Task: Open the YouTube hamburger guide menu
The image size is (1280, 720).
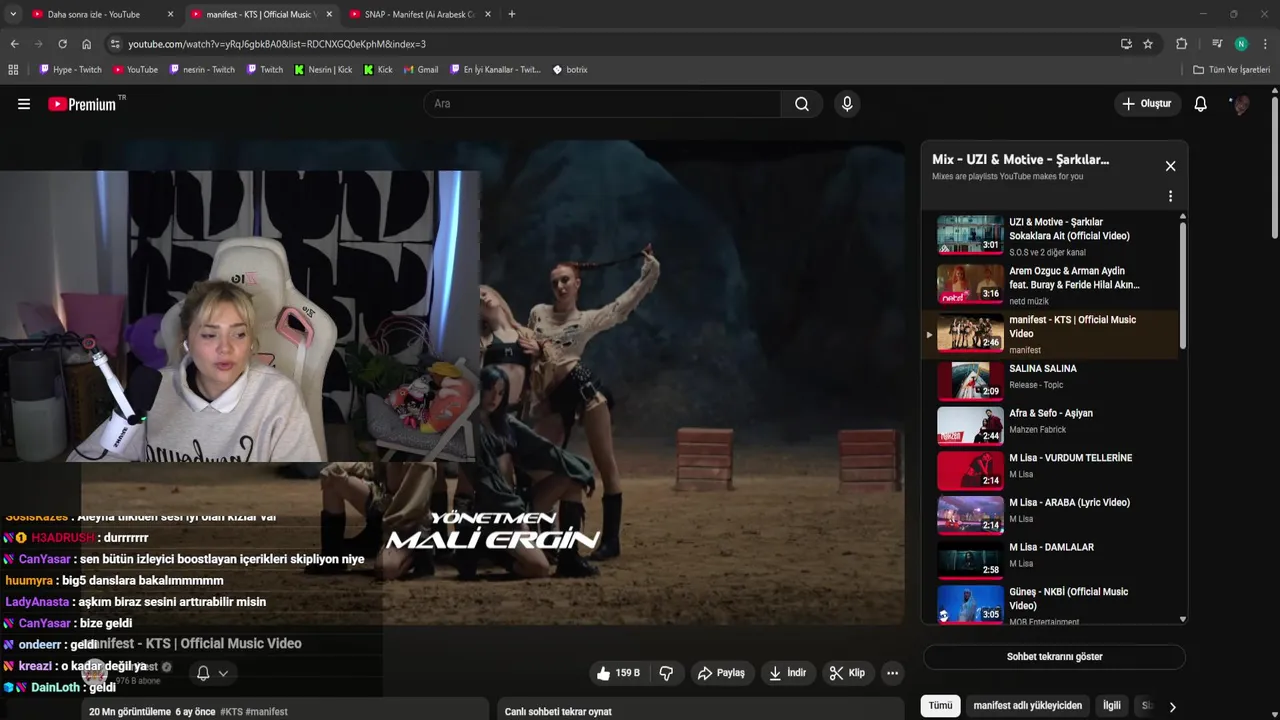Action: pyautogui.click(x=24, y=104)
